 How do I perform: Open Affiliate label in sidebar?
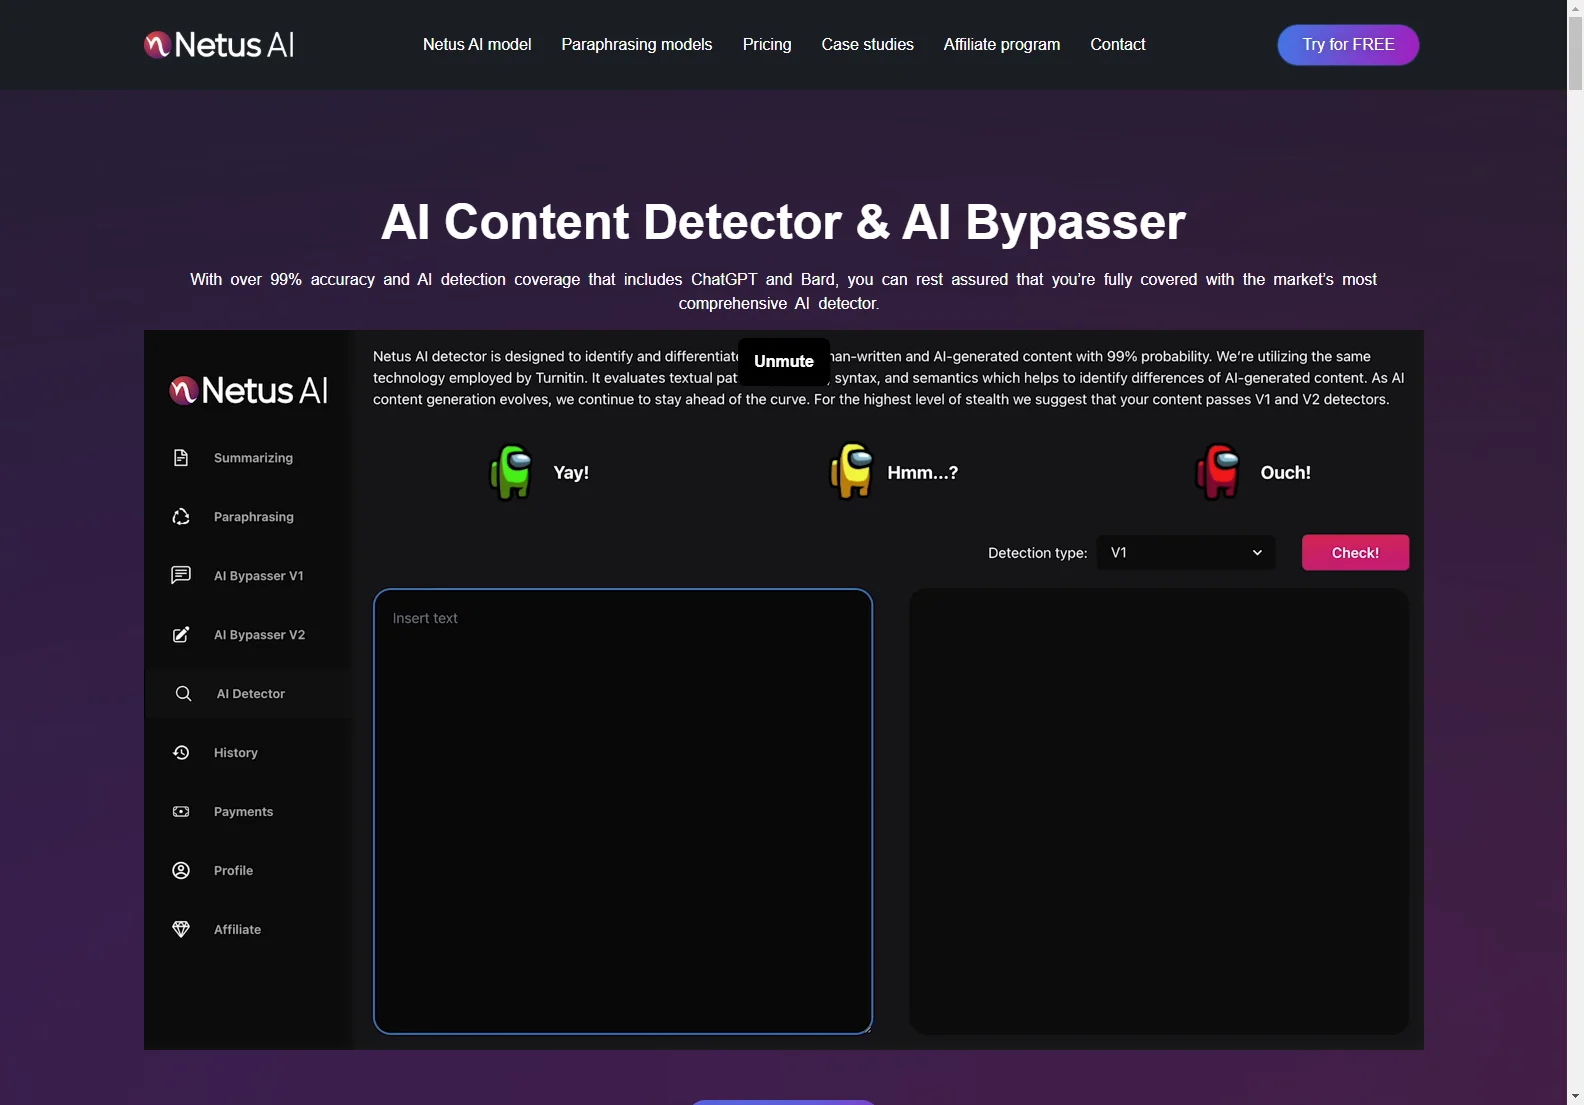click(x=237, y=930)
